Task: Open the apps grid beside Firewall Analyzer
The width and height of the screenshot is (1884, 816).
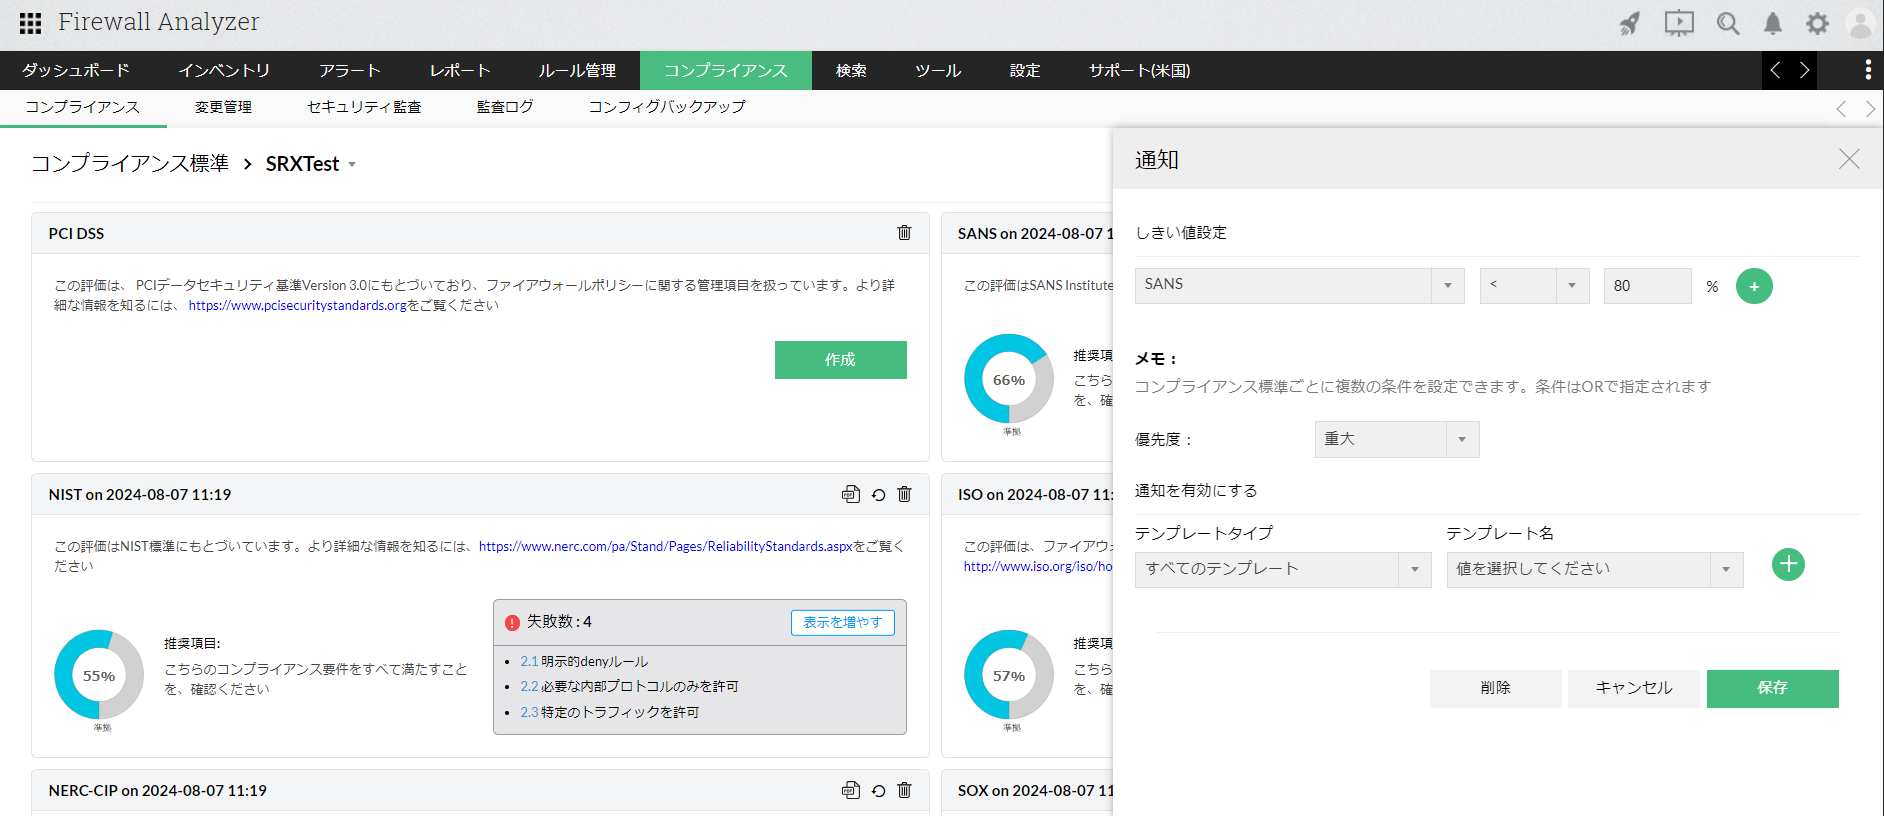Action: 30,23
